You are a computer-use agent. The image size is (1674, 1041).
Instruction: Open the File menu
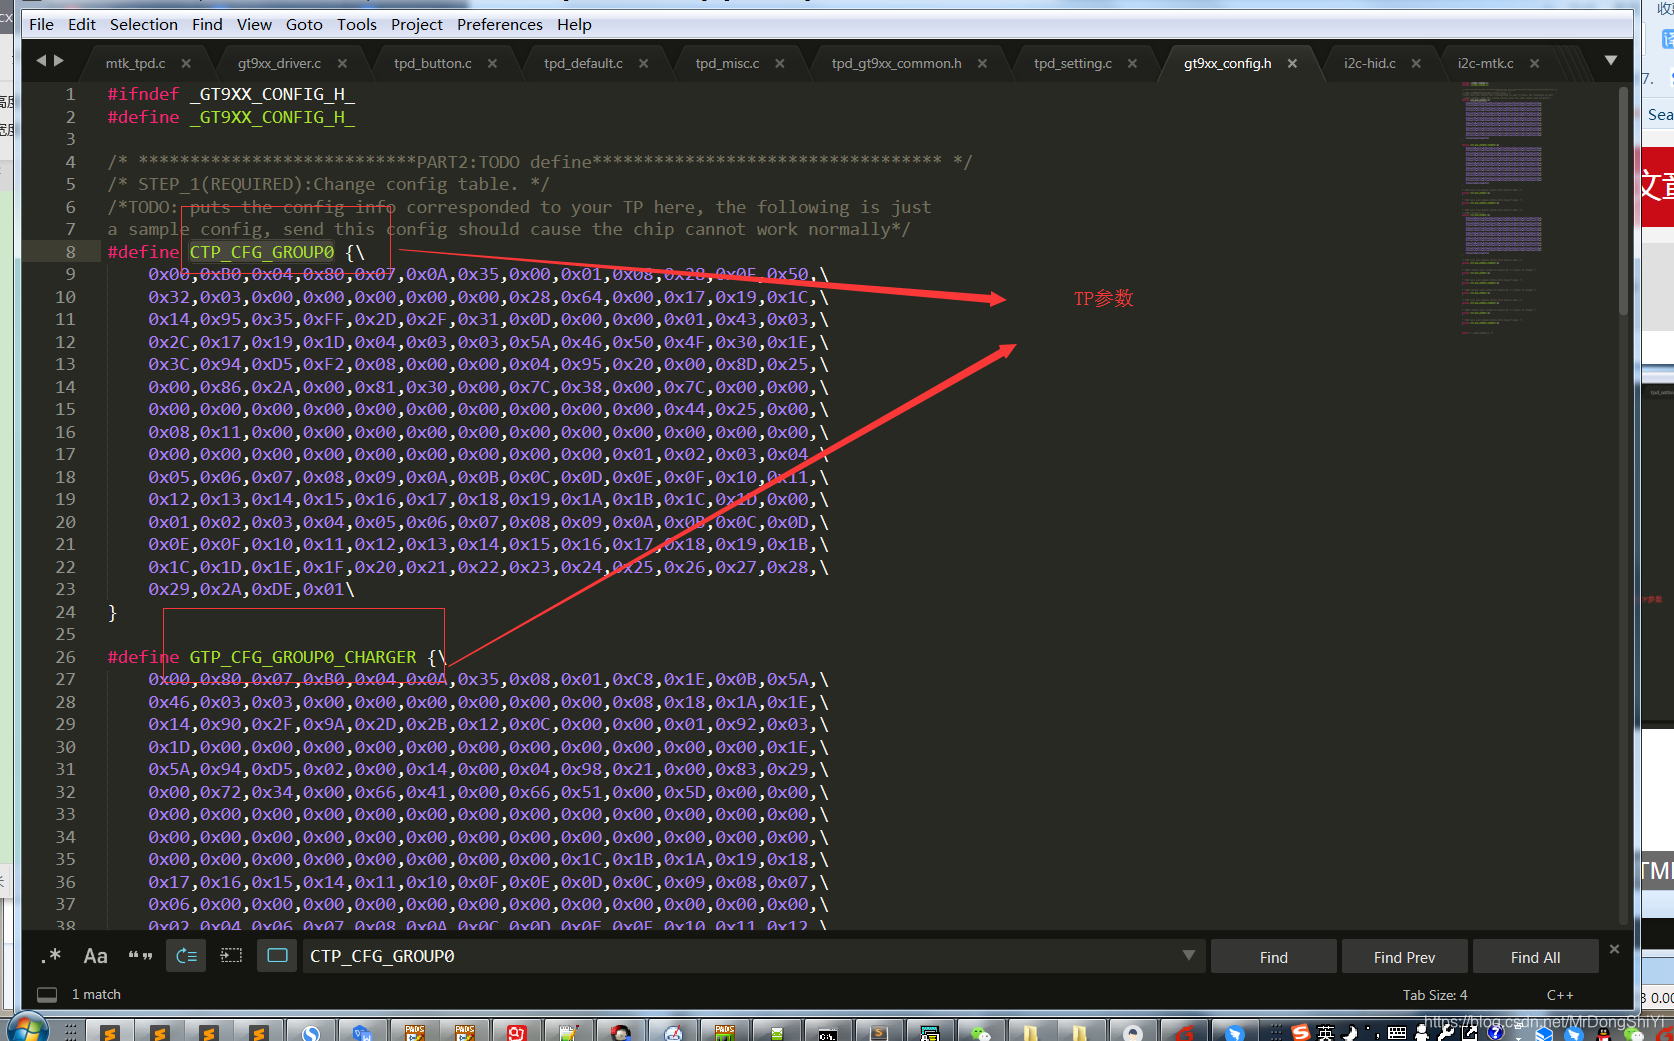click(42, 24)
